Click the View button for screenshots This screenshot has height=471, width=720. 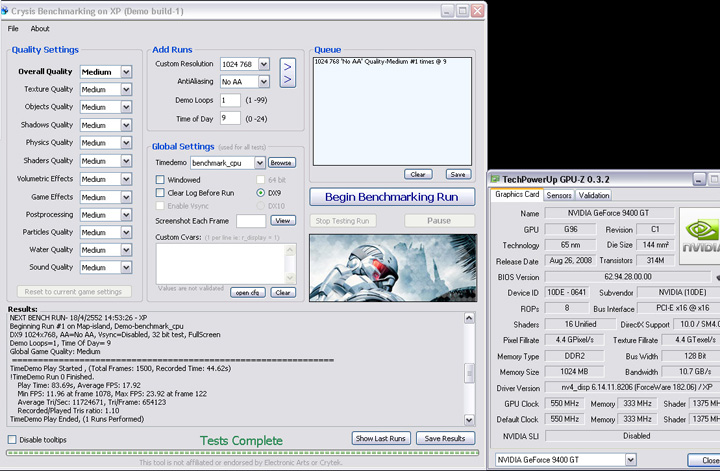coord(283,221)
